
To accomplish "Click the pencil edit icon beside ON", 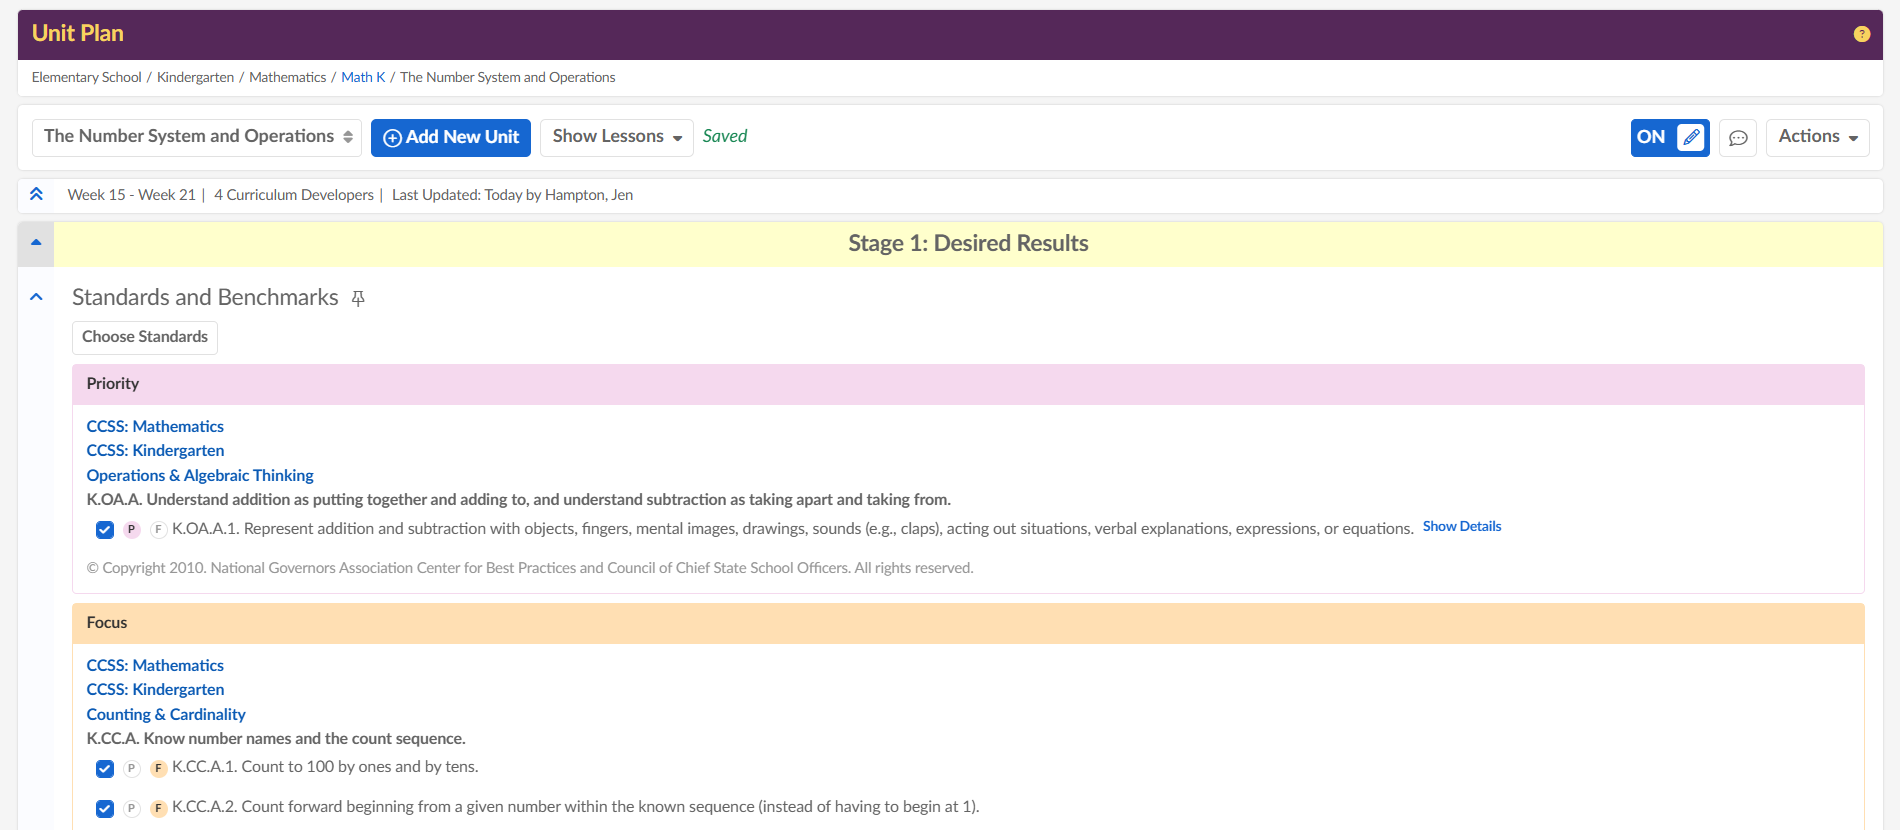I will pyautogui.click(x=1691, y=138).
